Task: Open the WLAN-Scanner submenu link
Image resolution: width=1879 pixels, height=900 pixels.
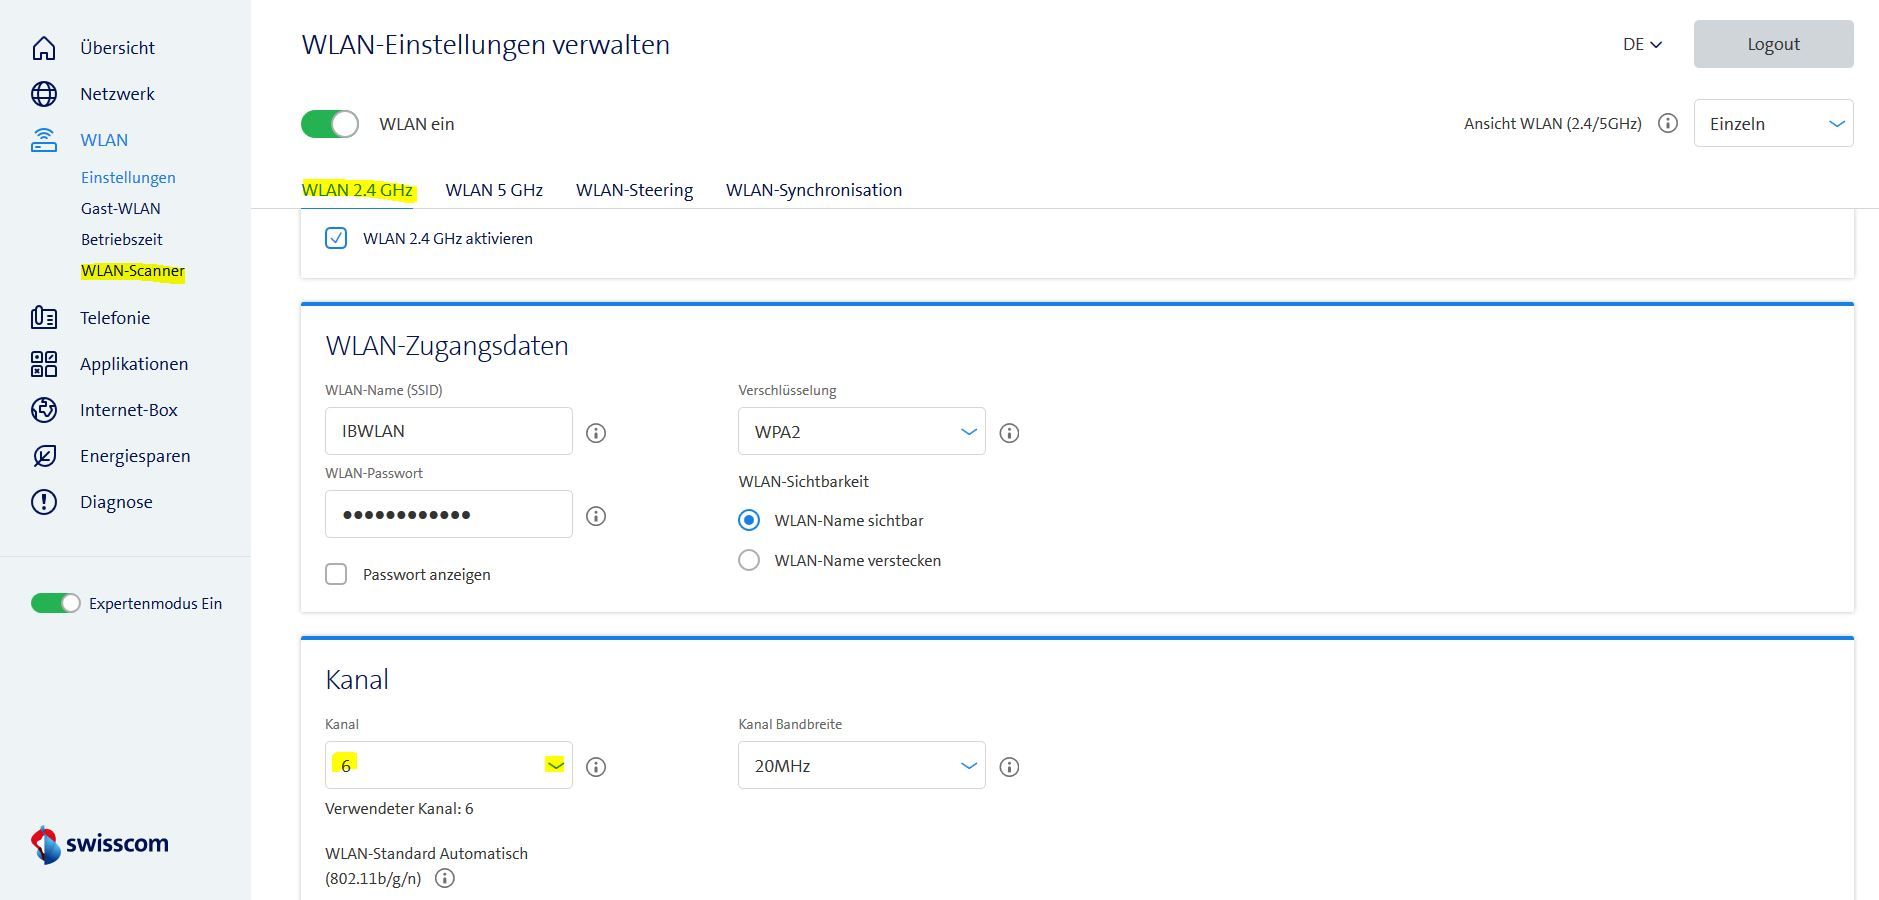Action: [133, 270]
